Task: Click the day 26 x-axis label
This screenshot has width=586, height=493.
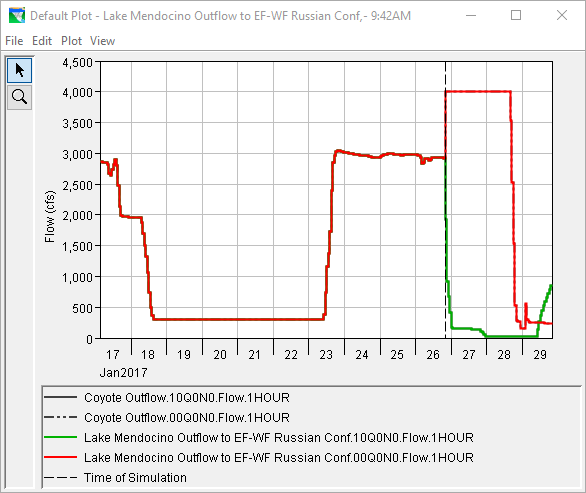Action: (x=433, y=354)
